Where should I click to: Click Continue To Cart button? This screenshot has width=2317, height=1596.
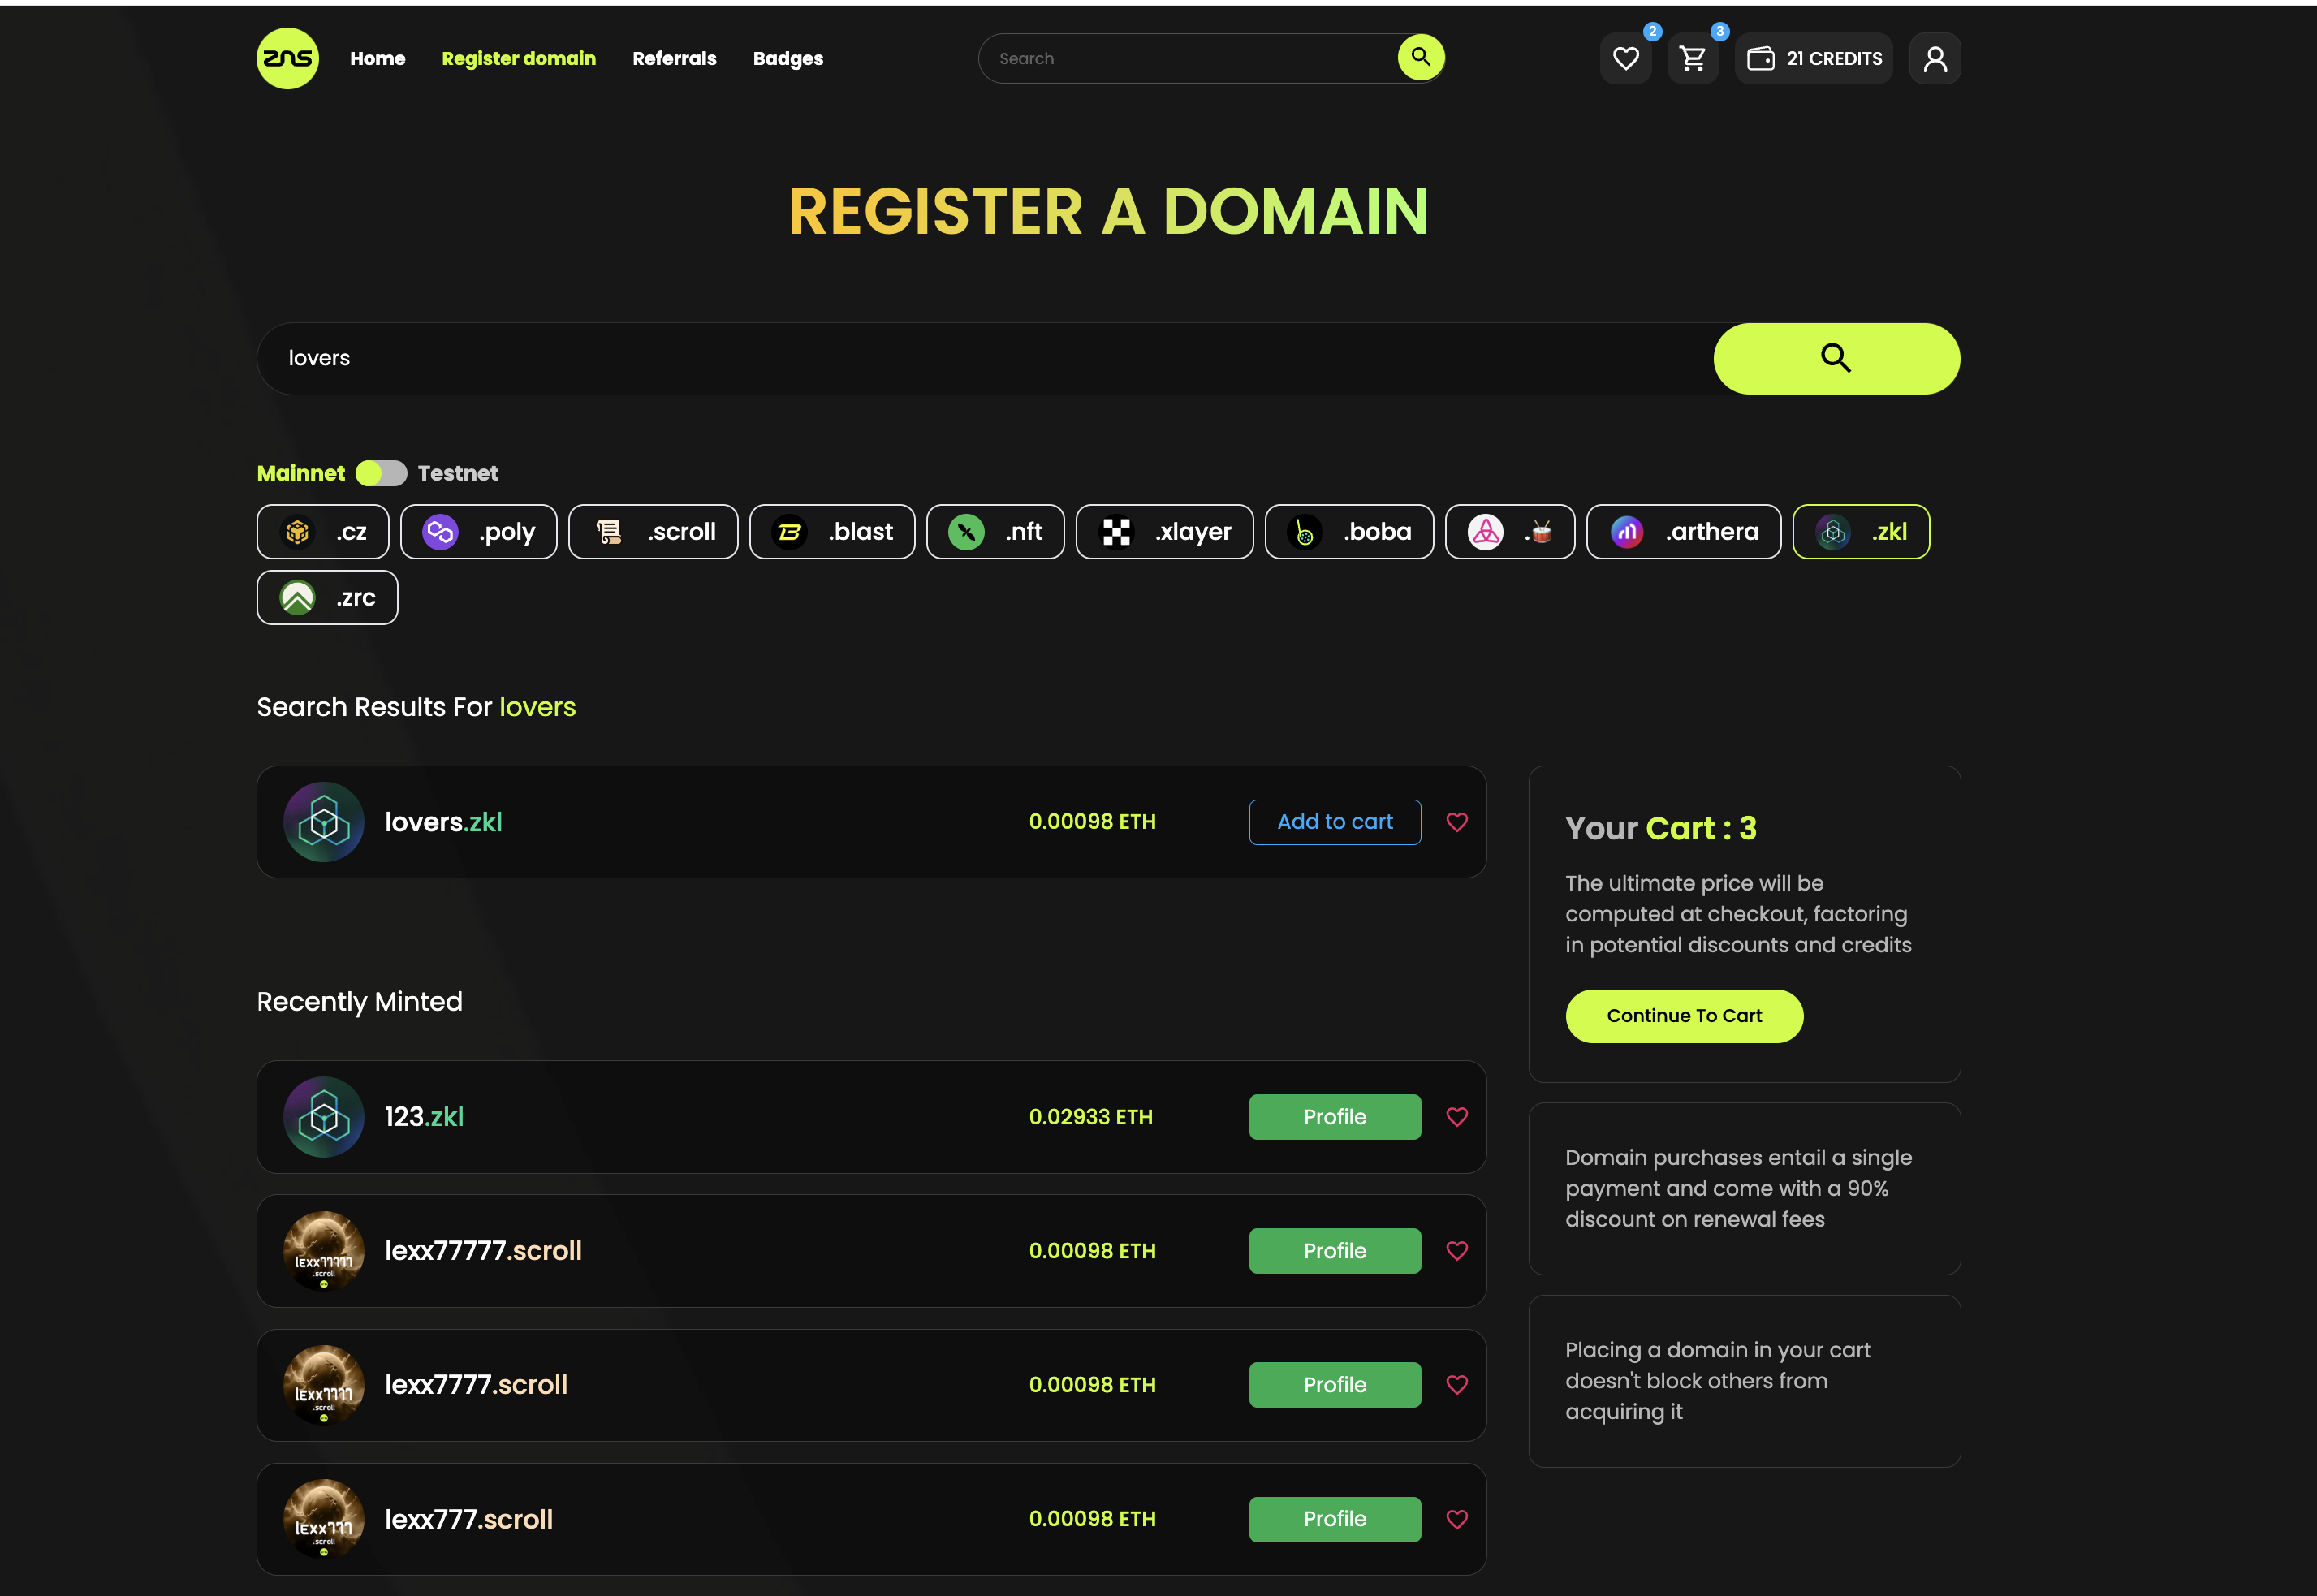pyautogui.click(x=1683, y=1016)
